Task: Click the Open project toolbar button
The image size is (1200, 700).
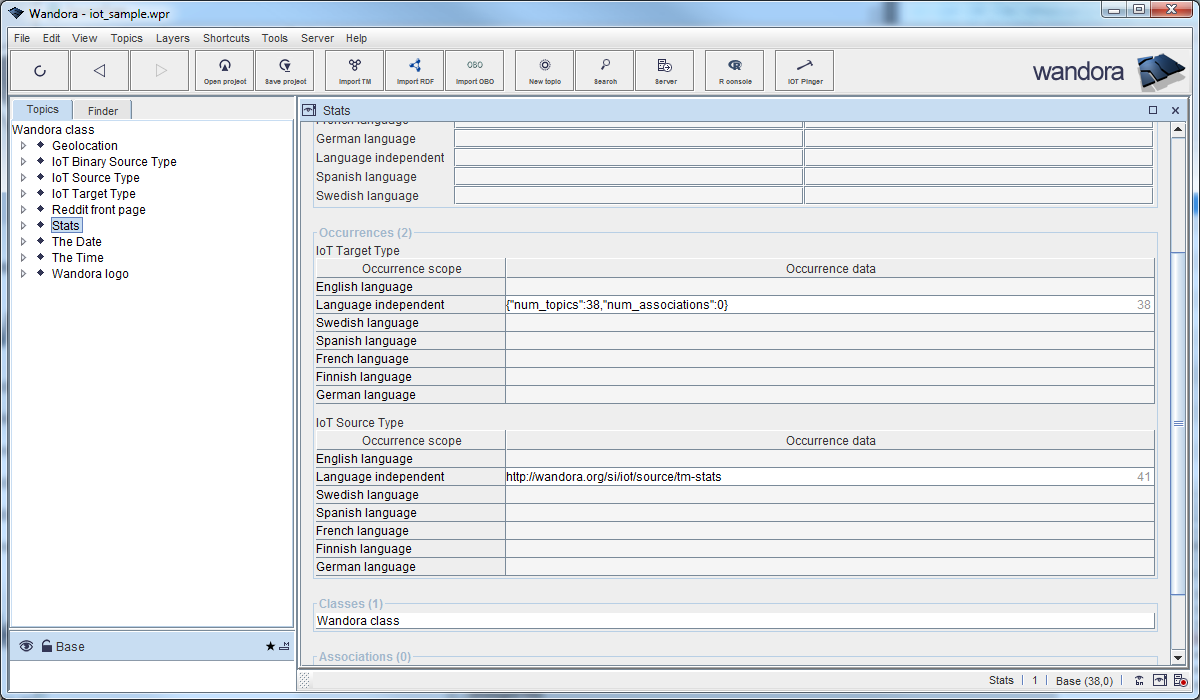Action: [225, 71]
